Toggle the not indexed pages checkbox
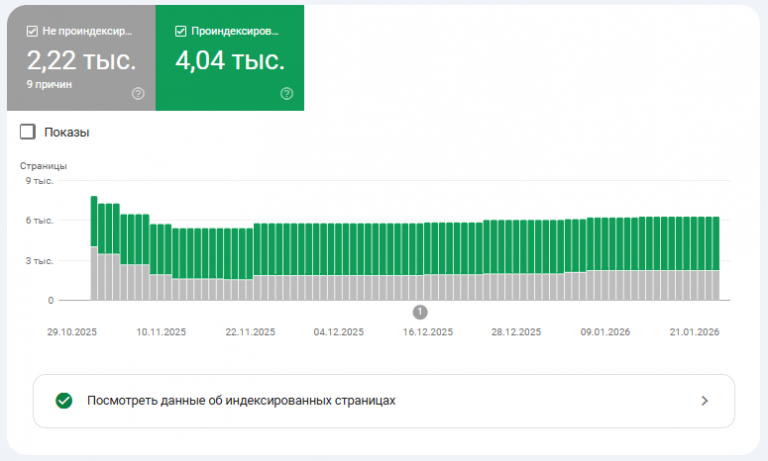Image resolution: width=768 pixels, height=461 pixels. [x=32, y=31]
